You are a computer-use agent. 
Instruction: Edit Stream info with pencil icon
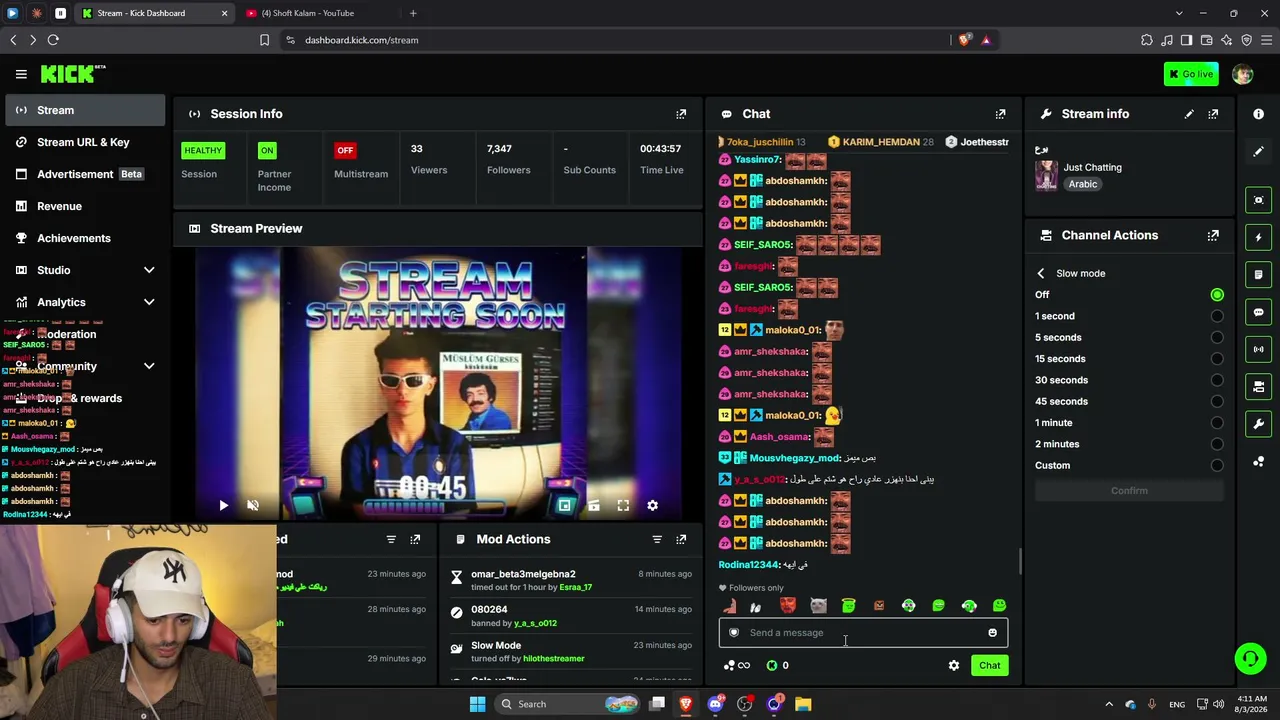[x=1189, y=114]
